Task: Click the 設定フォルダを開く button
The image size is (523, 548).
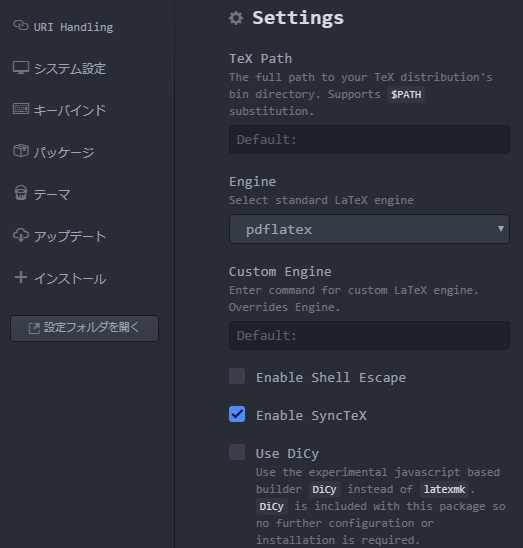Action: point(84,328)
